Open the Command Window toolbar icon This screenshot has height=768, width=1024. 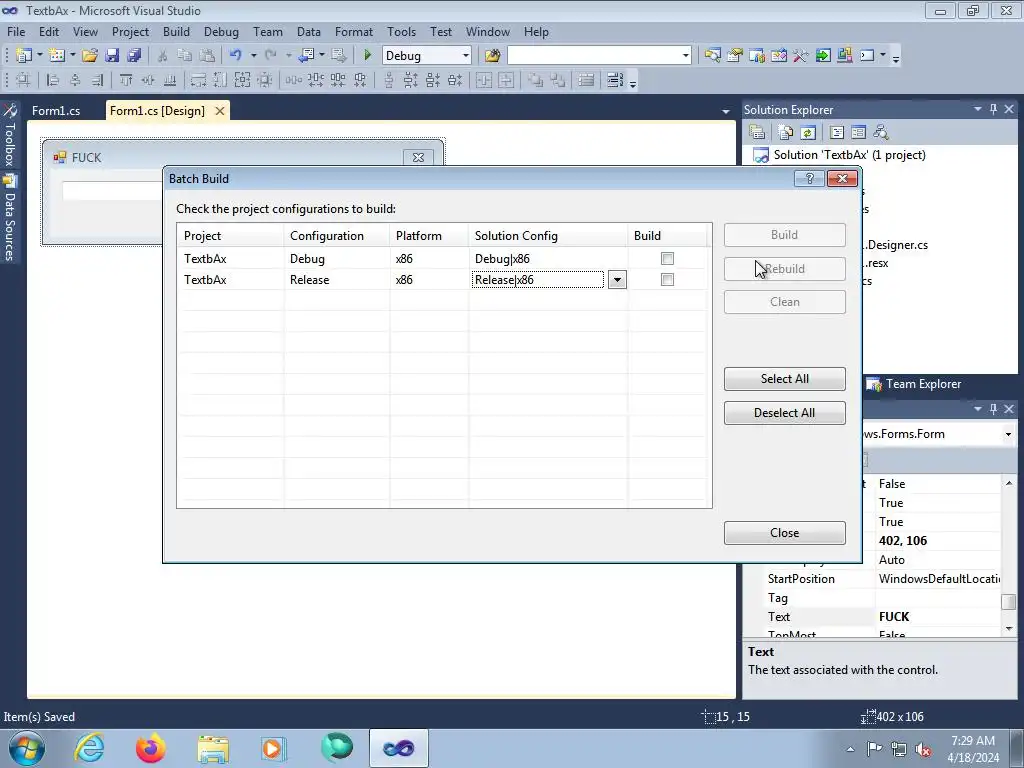tap(867, 56)
